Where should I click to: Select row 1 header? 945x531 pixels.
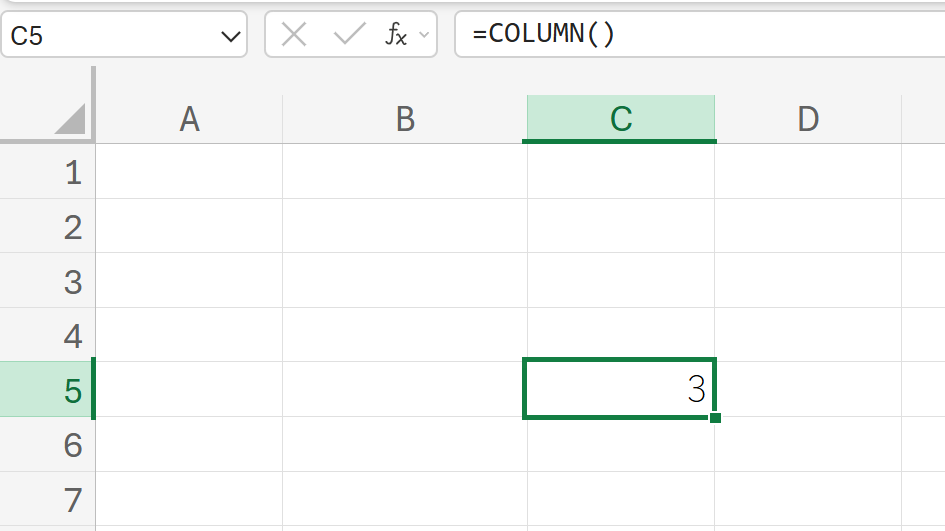pyautogui.click(x=72, y=173)
